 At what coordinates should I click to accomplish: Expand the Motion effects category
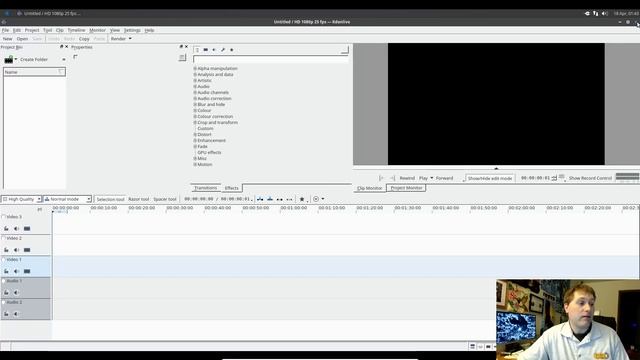[x=195, y=164]
